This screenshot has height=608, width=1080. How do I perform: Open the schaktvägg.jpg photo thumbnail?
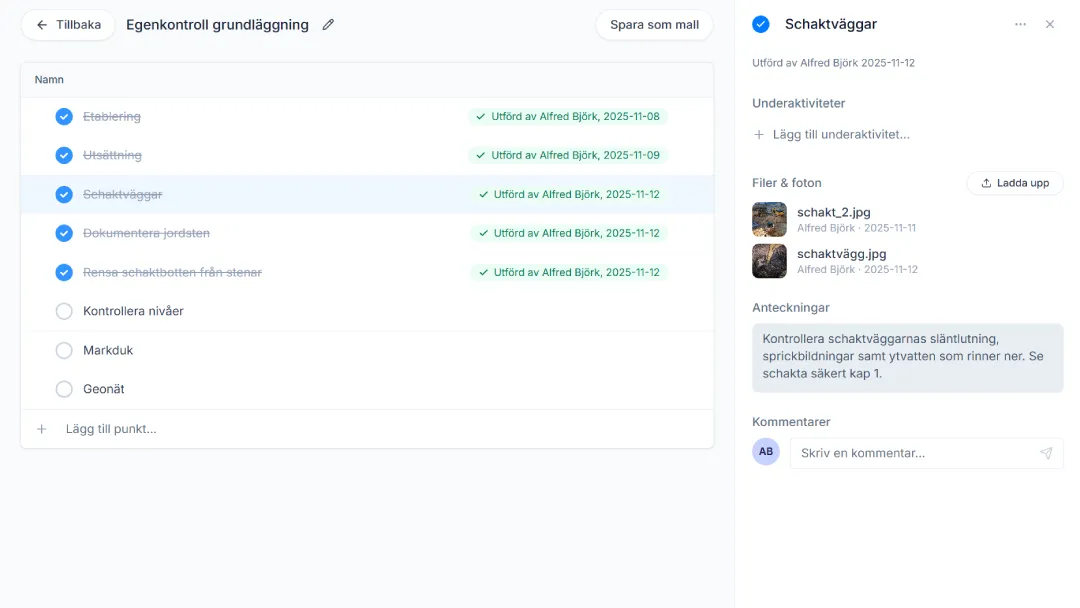point(769,261)
